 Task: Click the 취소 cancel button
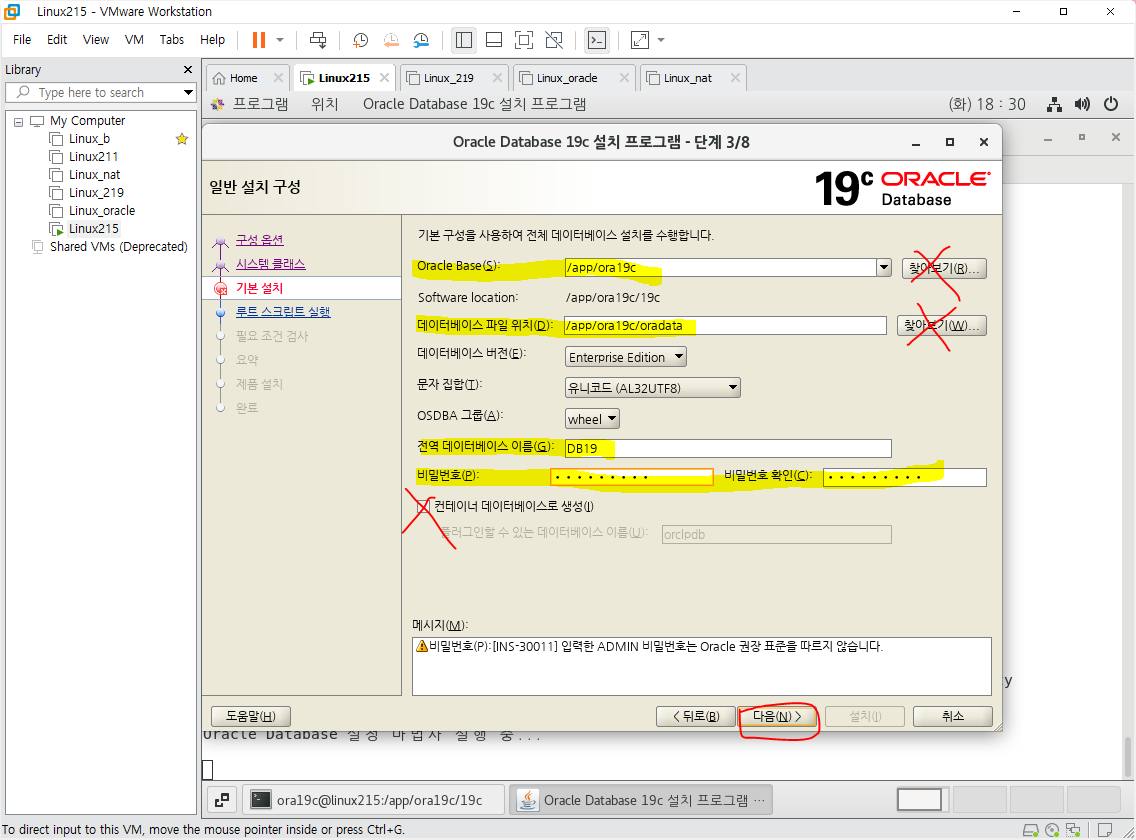953,716
